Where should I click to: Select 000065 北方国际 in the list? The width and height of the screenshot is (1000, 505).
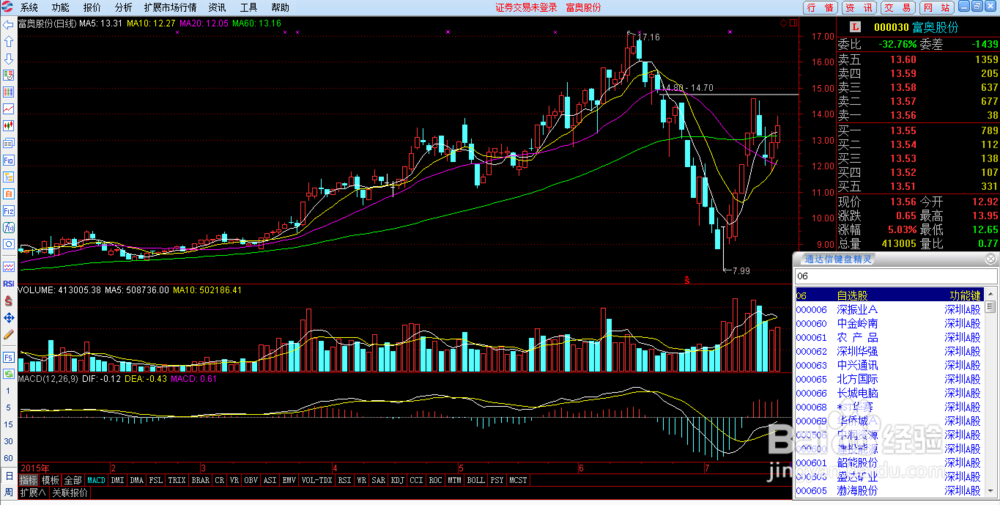pyautogui.click(x=890, y=379)
